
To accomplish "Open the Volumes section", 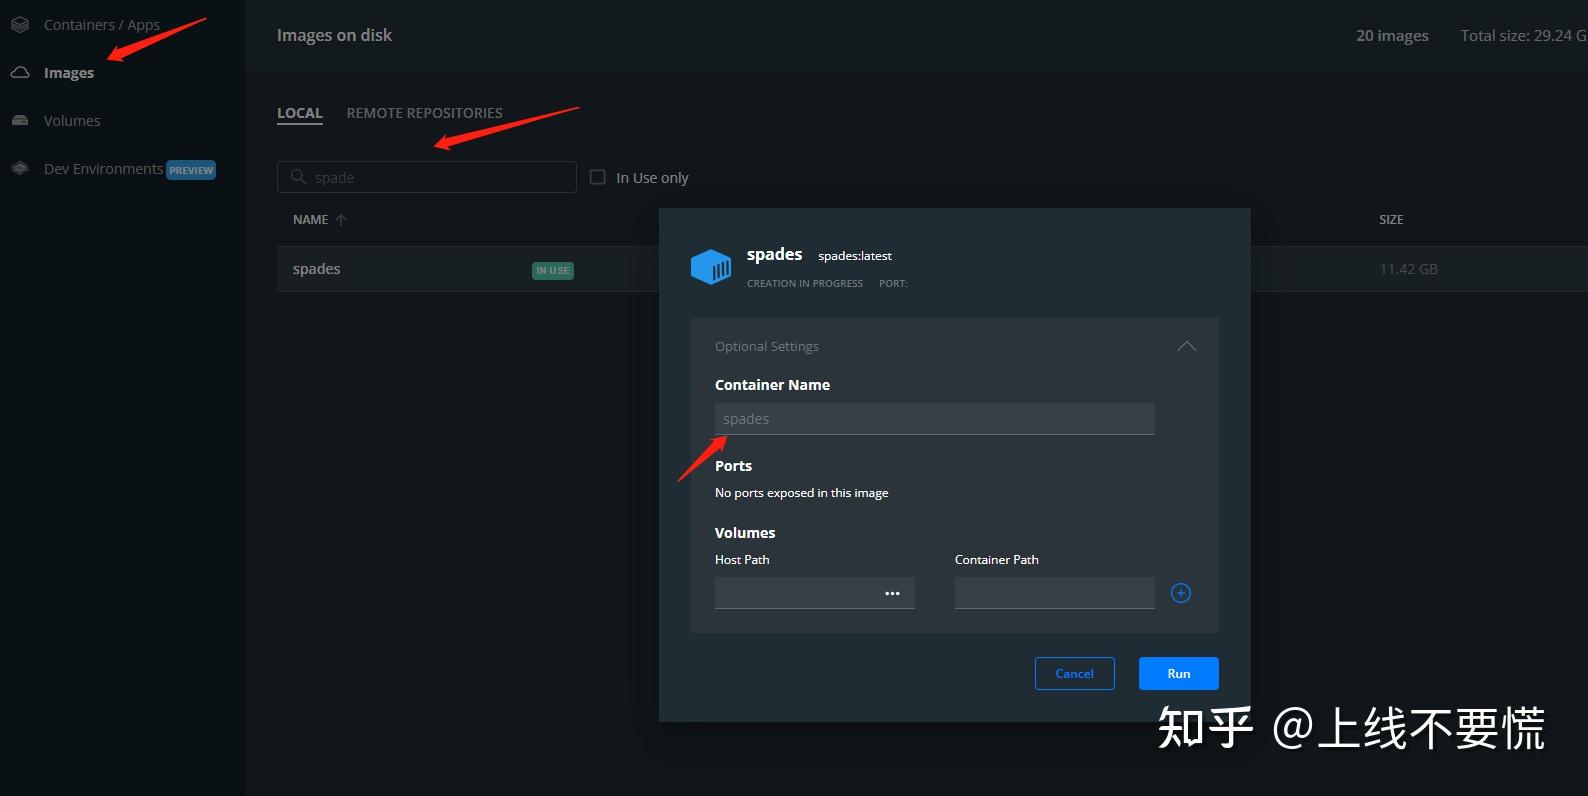I will click(72, 121).
